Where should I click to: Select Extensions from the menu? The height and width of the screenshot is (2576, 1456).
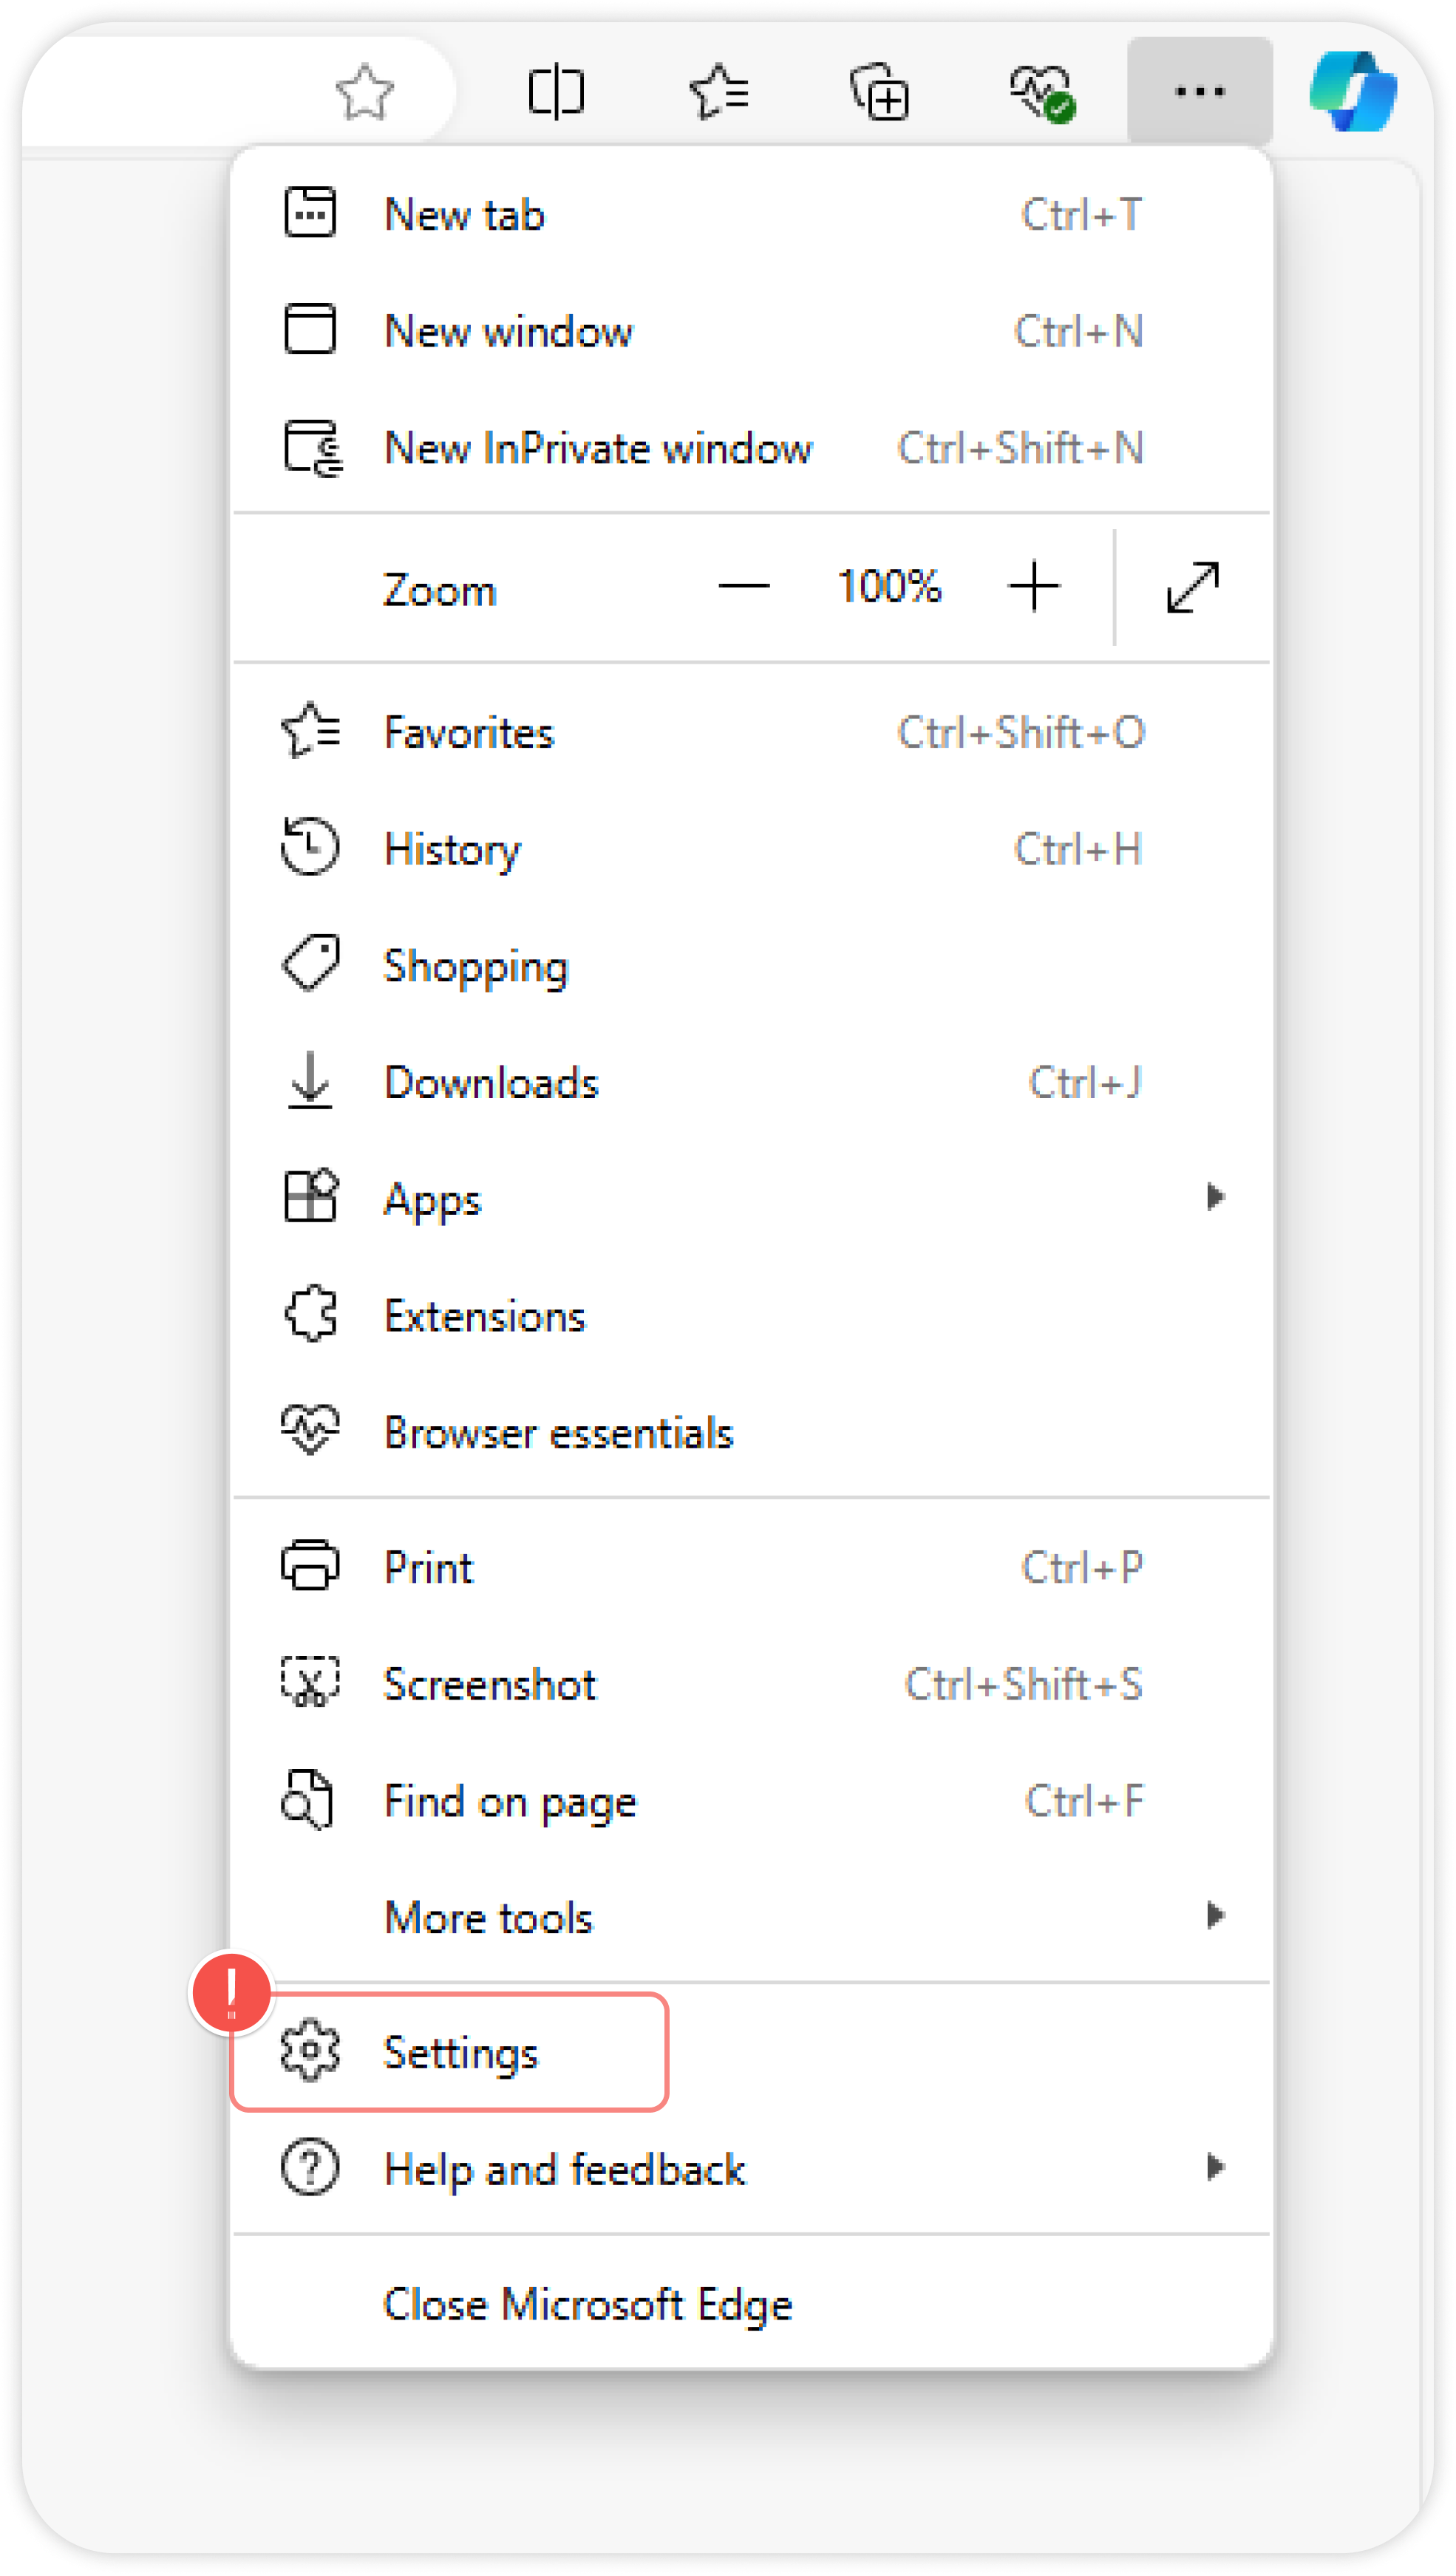[x=485, y=1315]
